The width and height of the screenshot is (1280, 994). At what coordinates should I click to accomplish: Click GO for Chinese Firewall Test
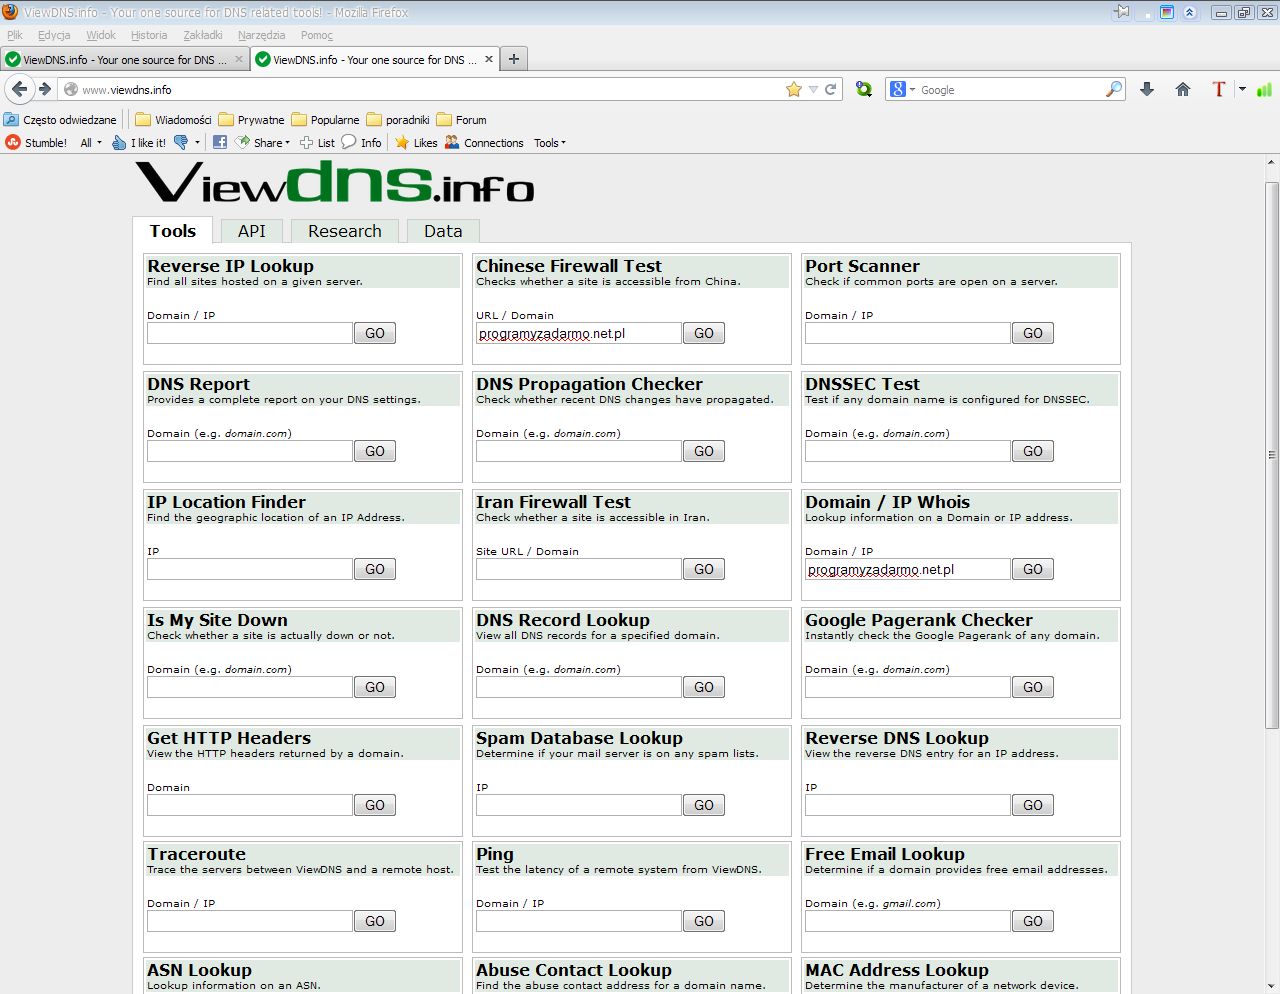click(704, 333)
